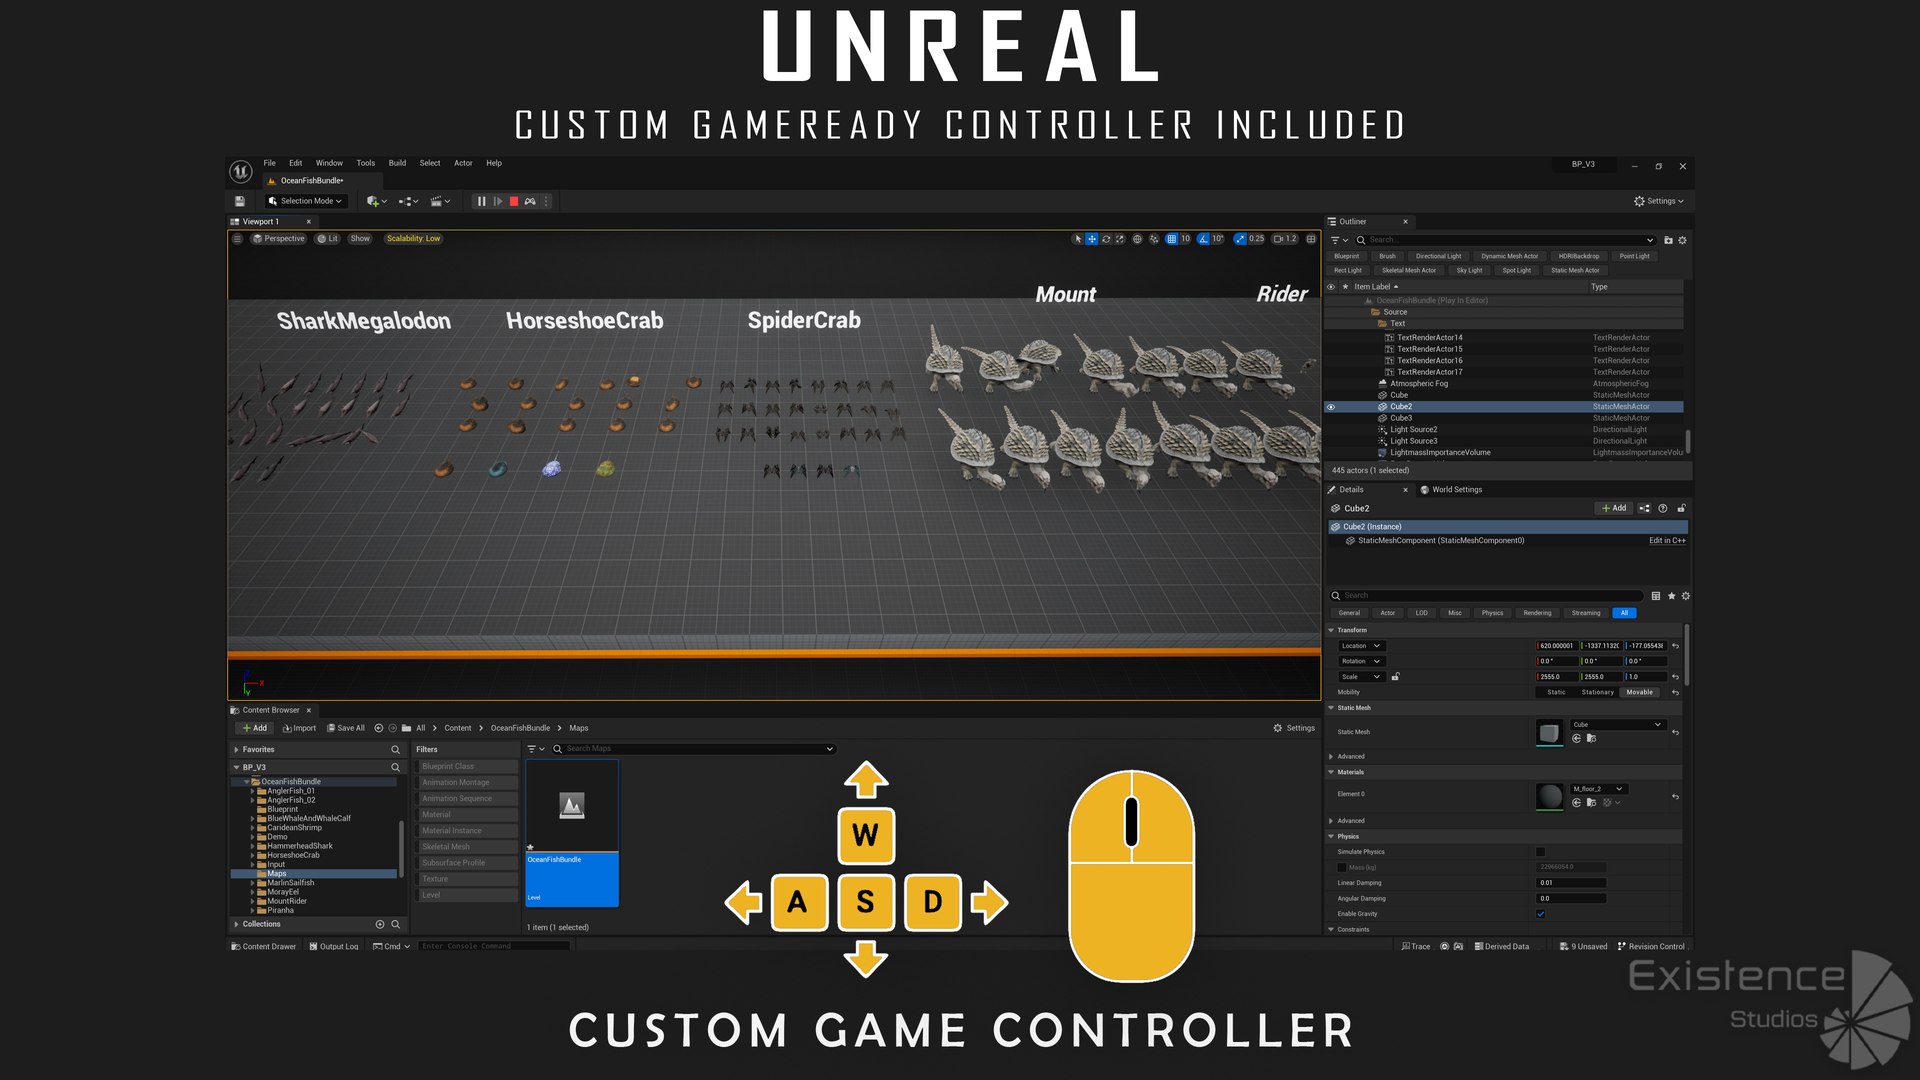Click the gamepad possess/eject icon
1920x1080 pixels.
pyautogui.click(x=530, y=201)
